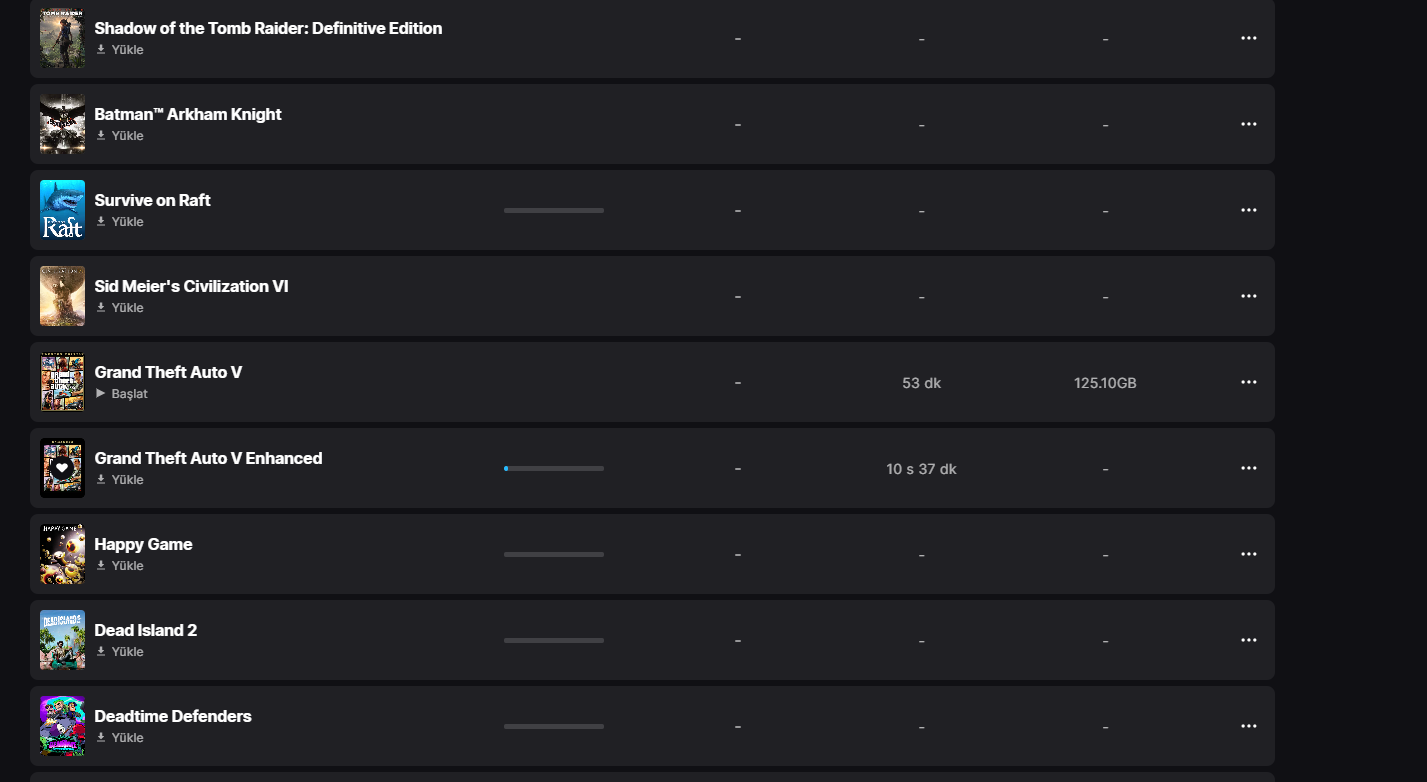This screenshot has height=782, width=1427.
Task: Click the Grand Theft Auto V cover art
Action: (x=62, y=382)
